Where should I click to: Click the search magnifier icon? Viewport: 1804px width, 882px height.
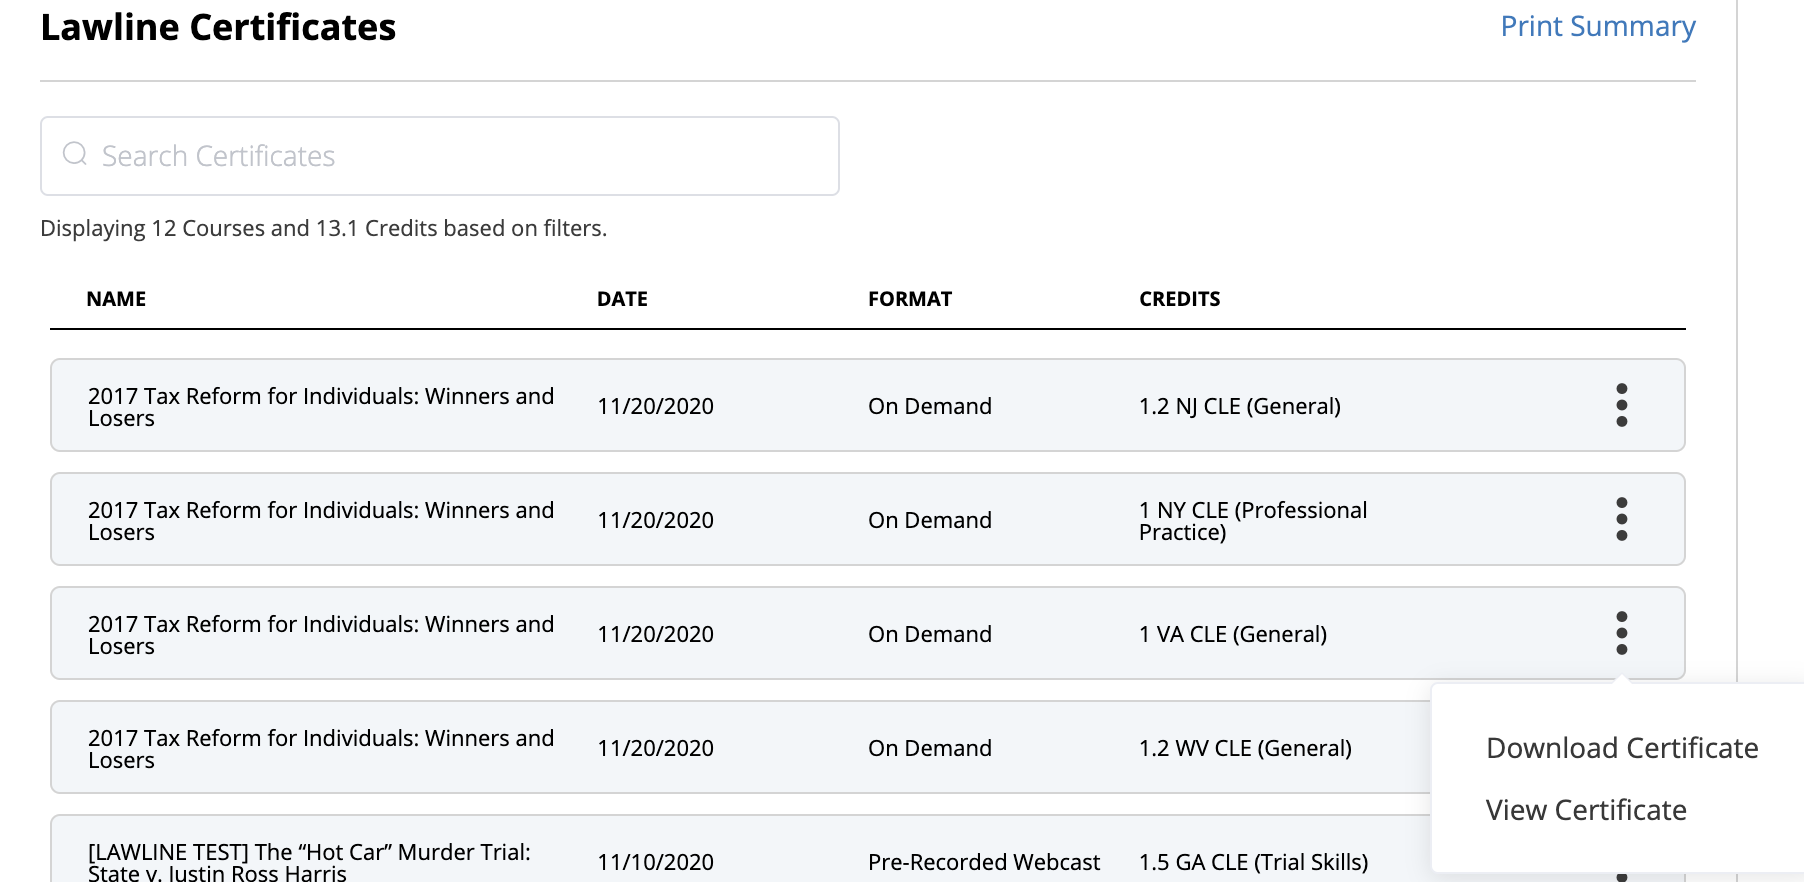(x=75, y=154)
